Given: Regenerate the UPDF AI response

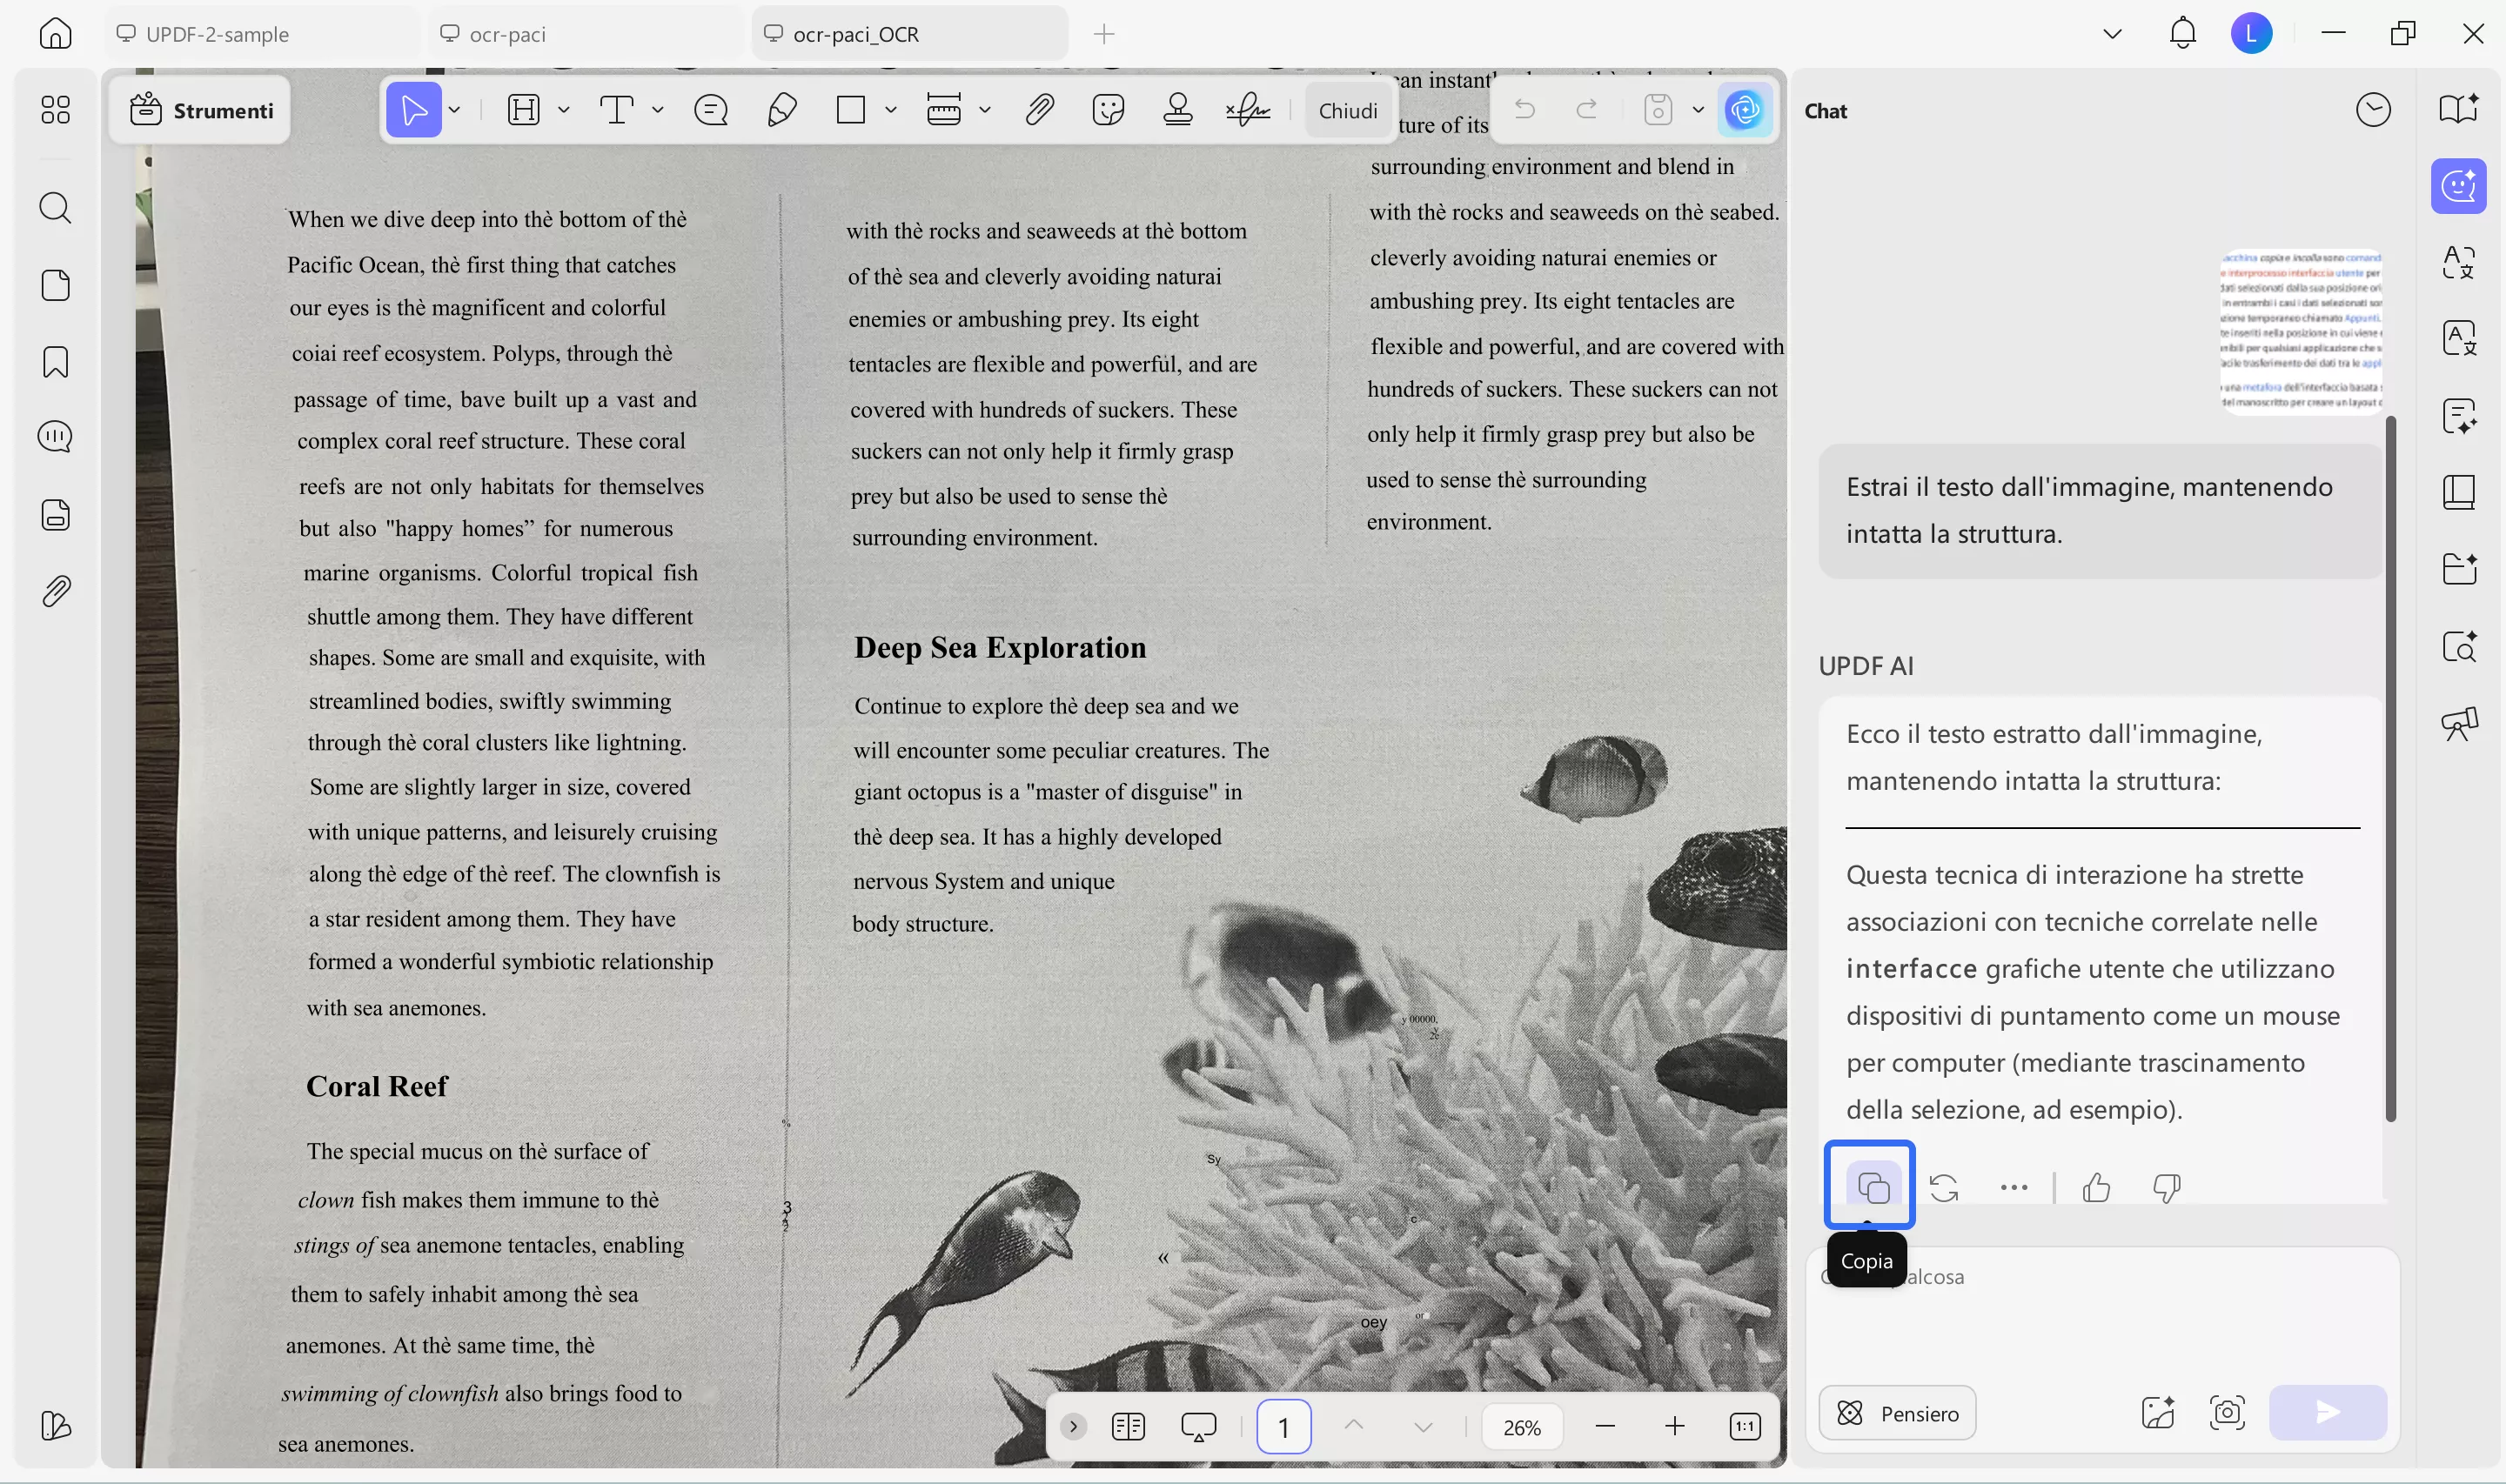Looking at the screenshot, I should (x=1943, y=1187).
